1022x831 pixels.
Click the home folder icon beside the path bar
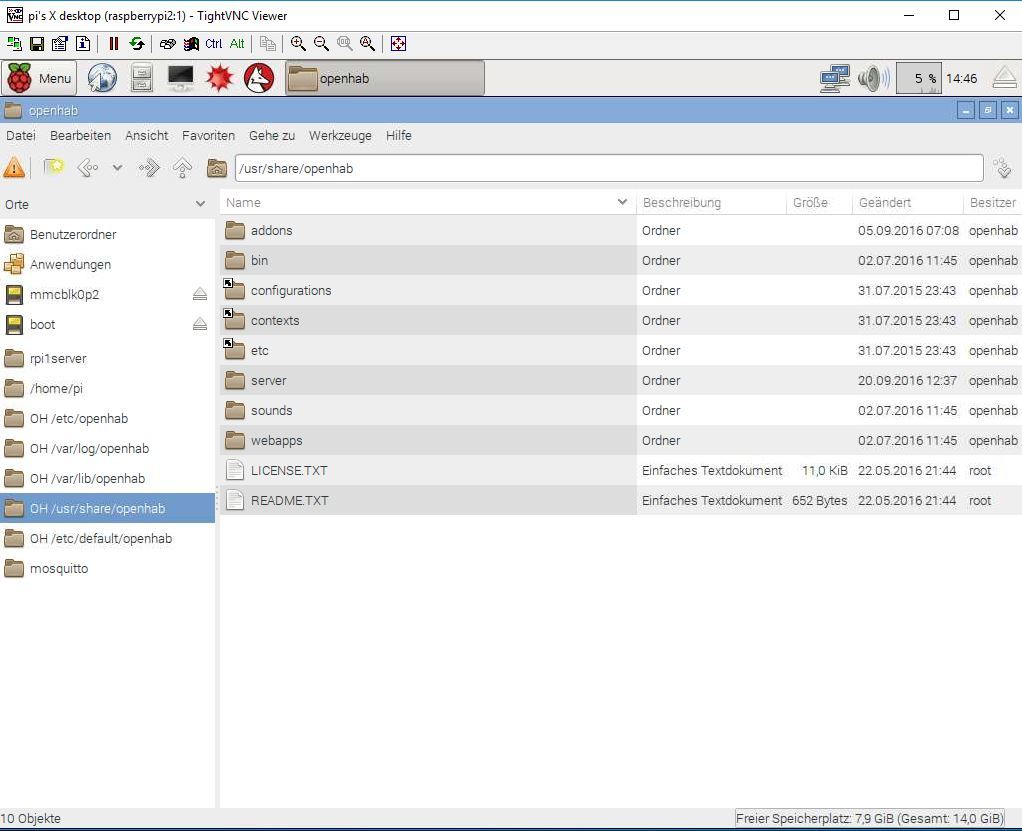(216, 169)
